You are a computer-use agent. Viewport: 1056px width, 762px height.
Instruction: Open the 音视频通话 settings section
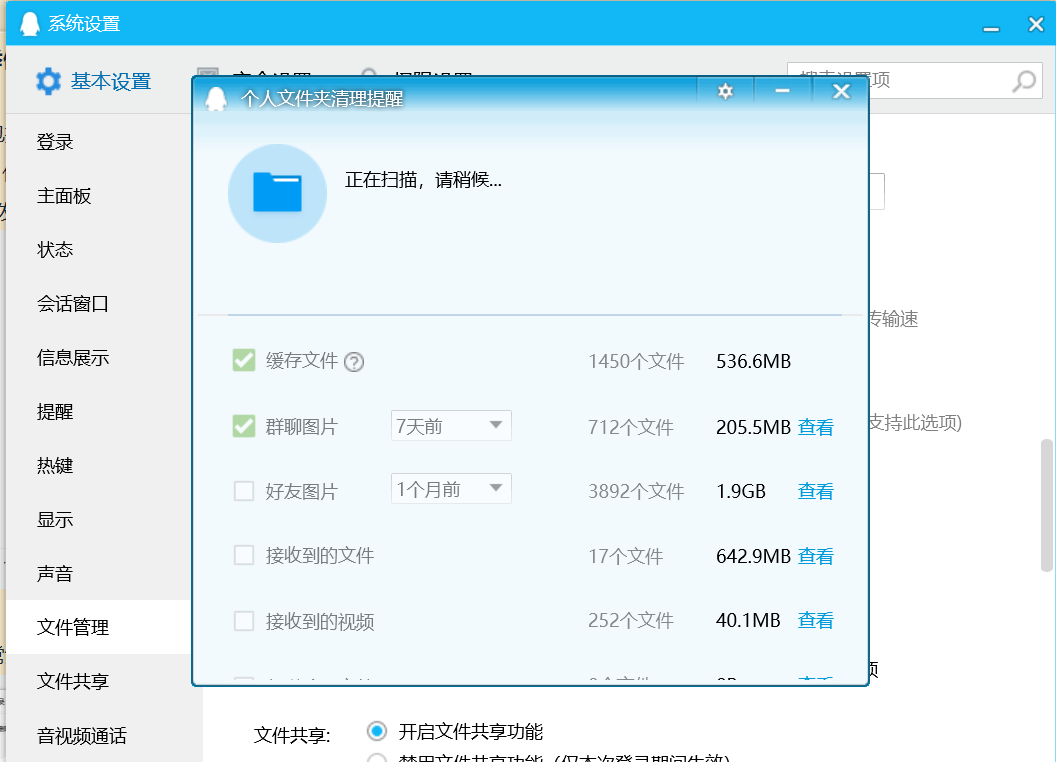[x=81, y=735]
